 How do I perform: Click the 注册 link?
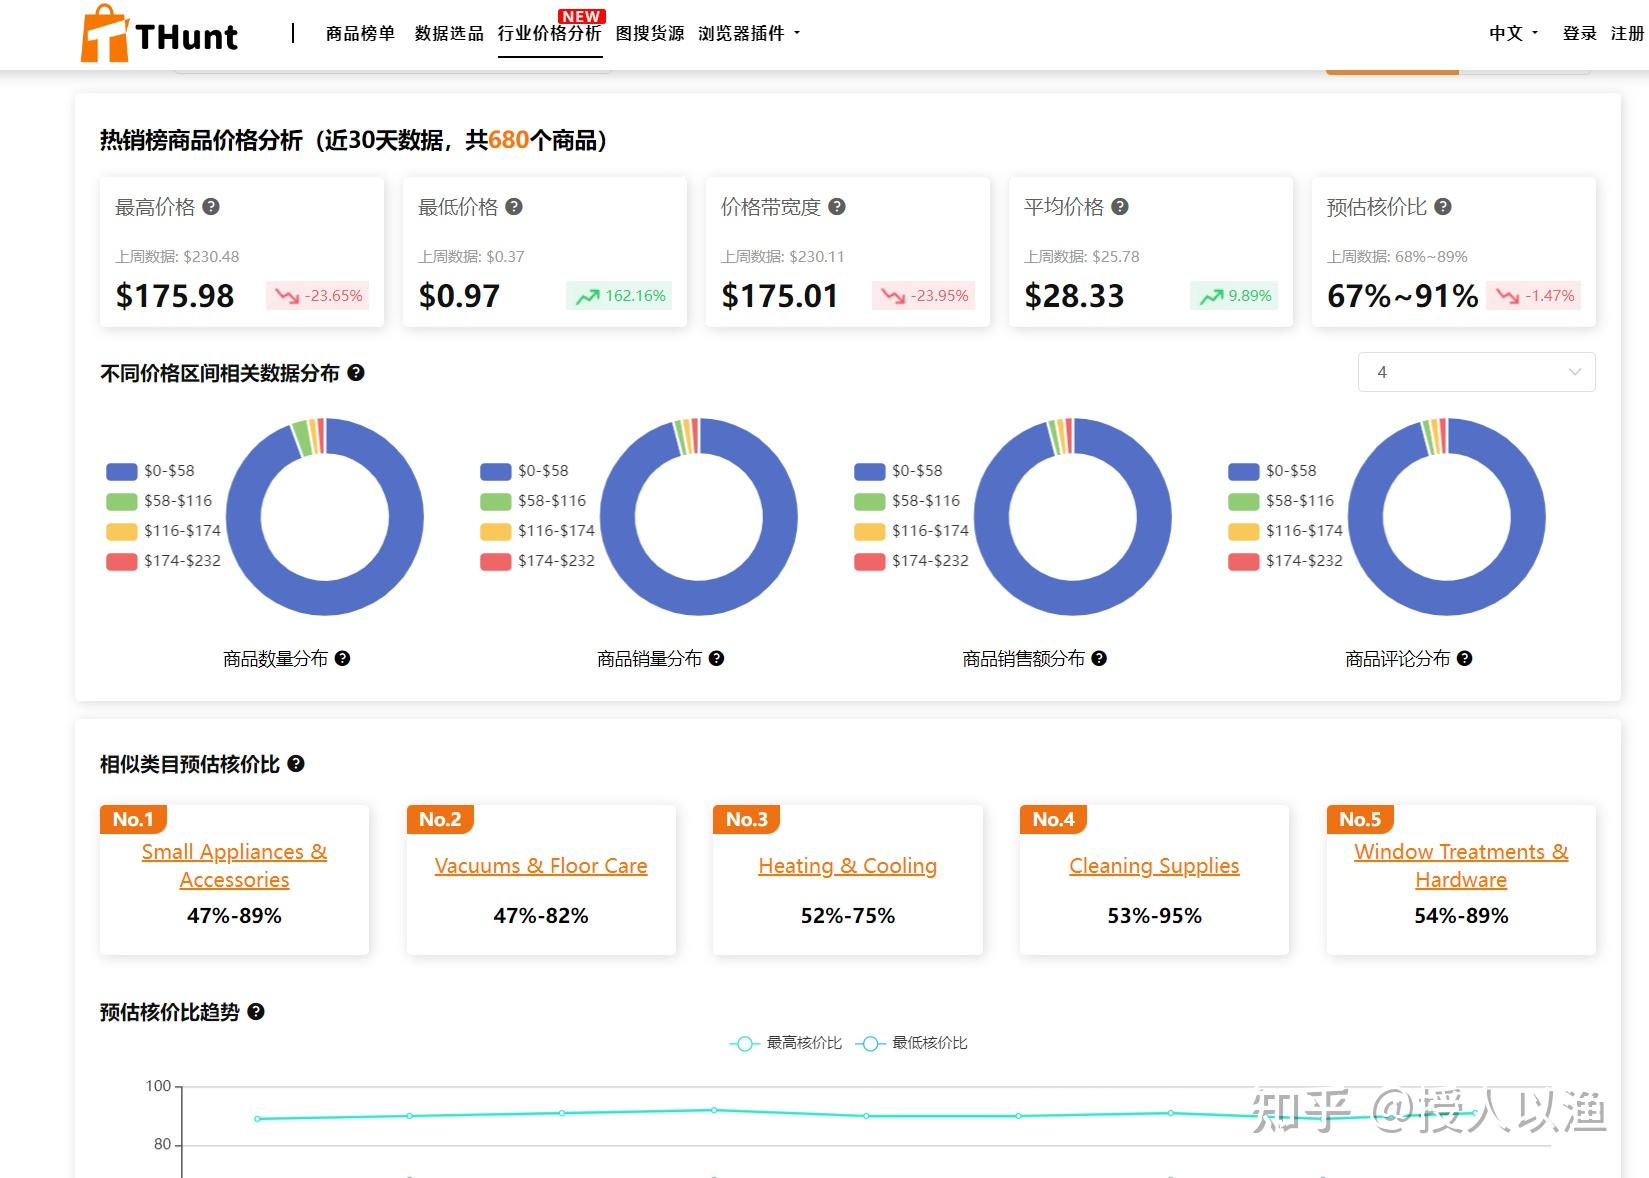(1627, 32)
